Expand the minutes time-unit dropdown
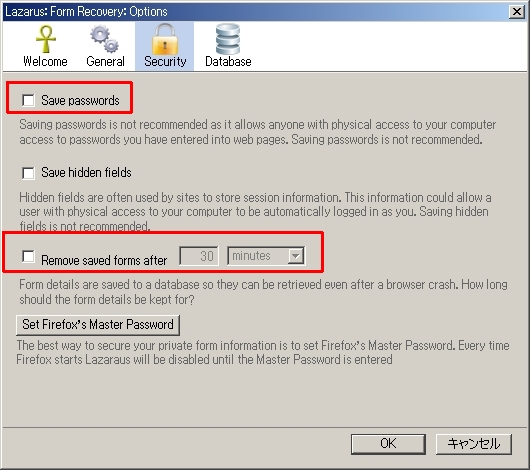530x470 pixels. tap(266, 256)
